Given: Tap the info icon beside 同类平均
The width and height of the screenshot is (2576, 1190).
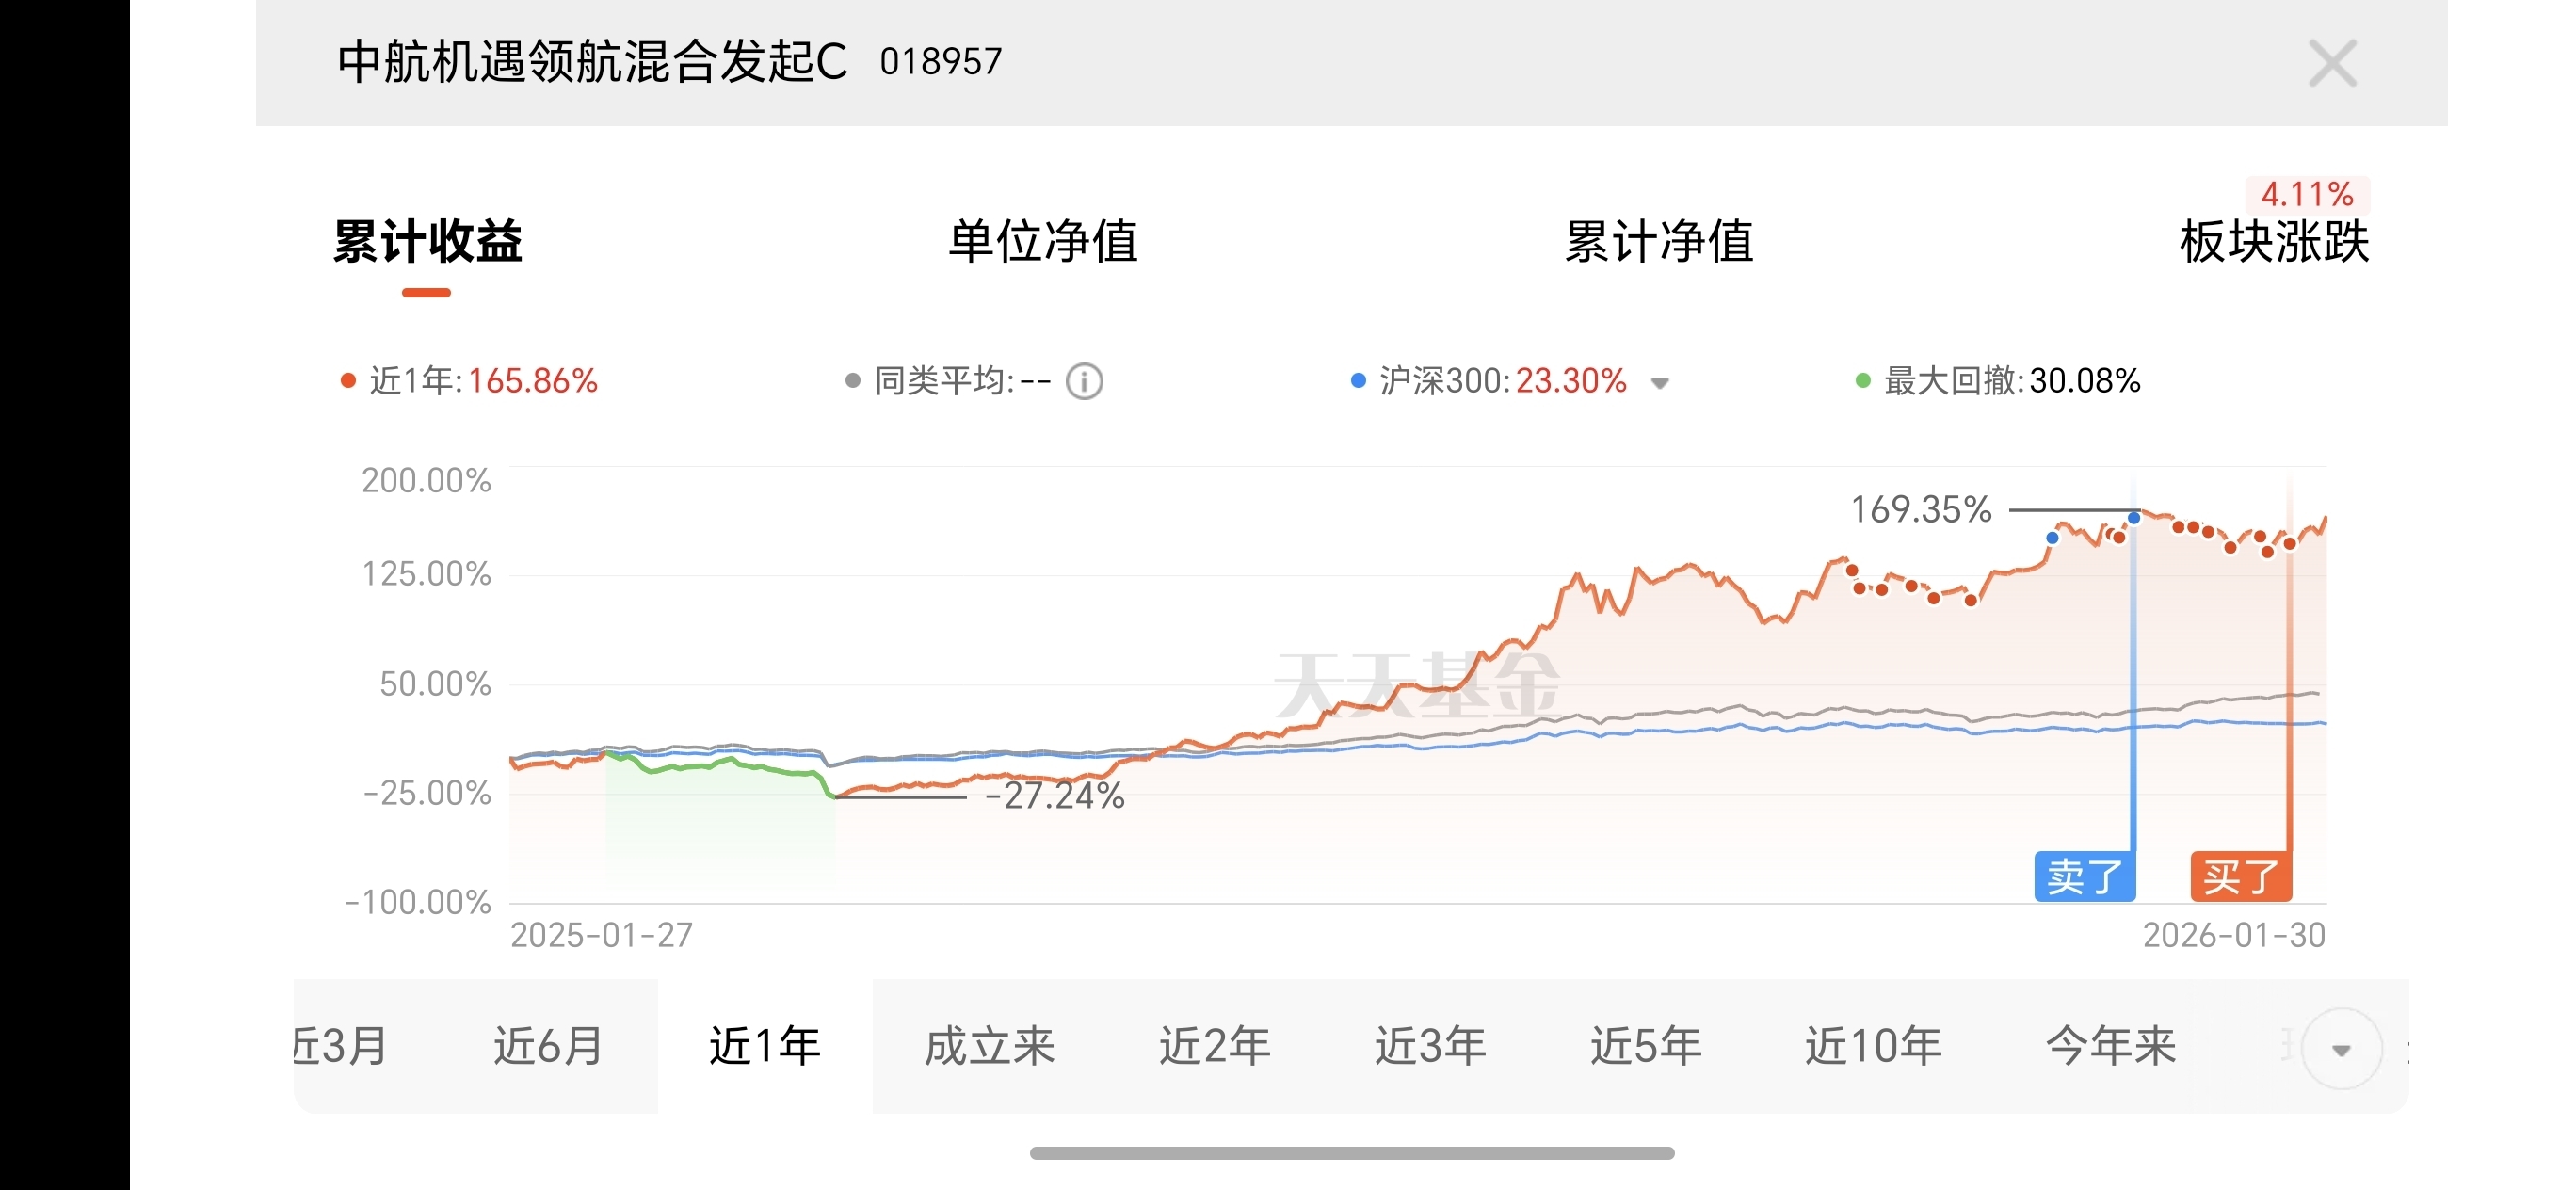Looking at the screenshot, I should point(1085,381).
